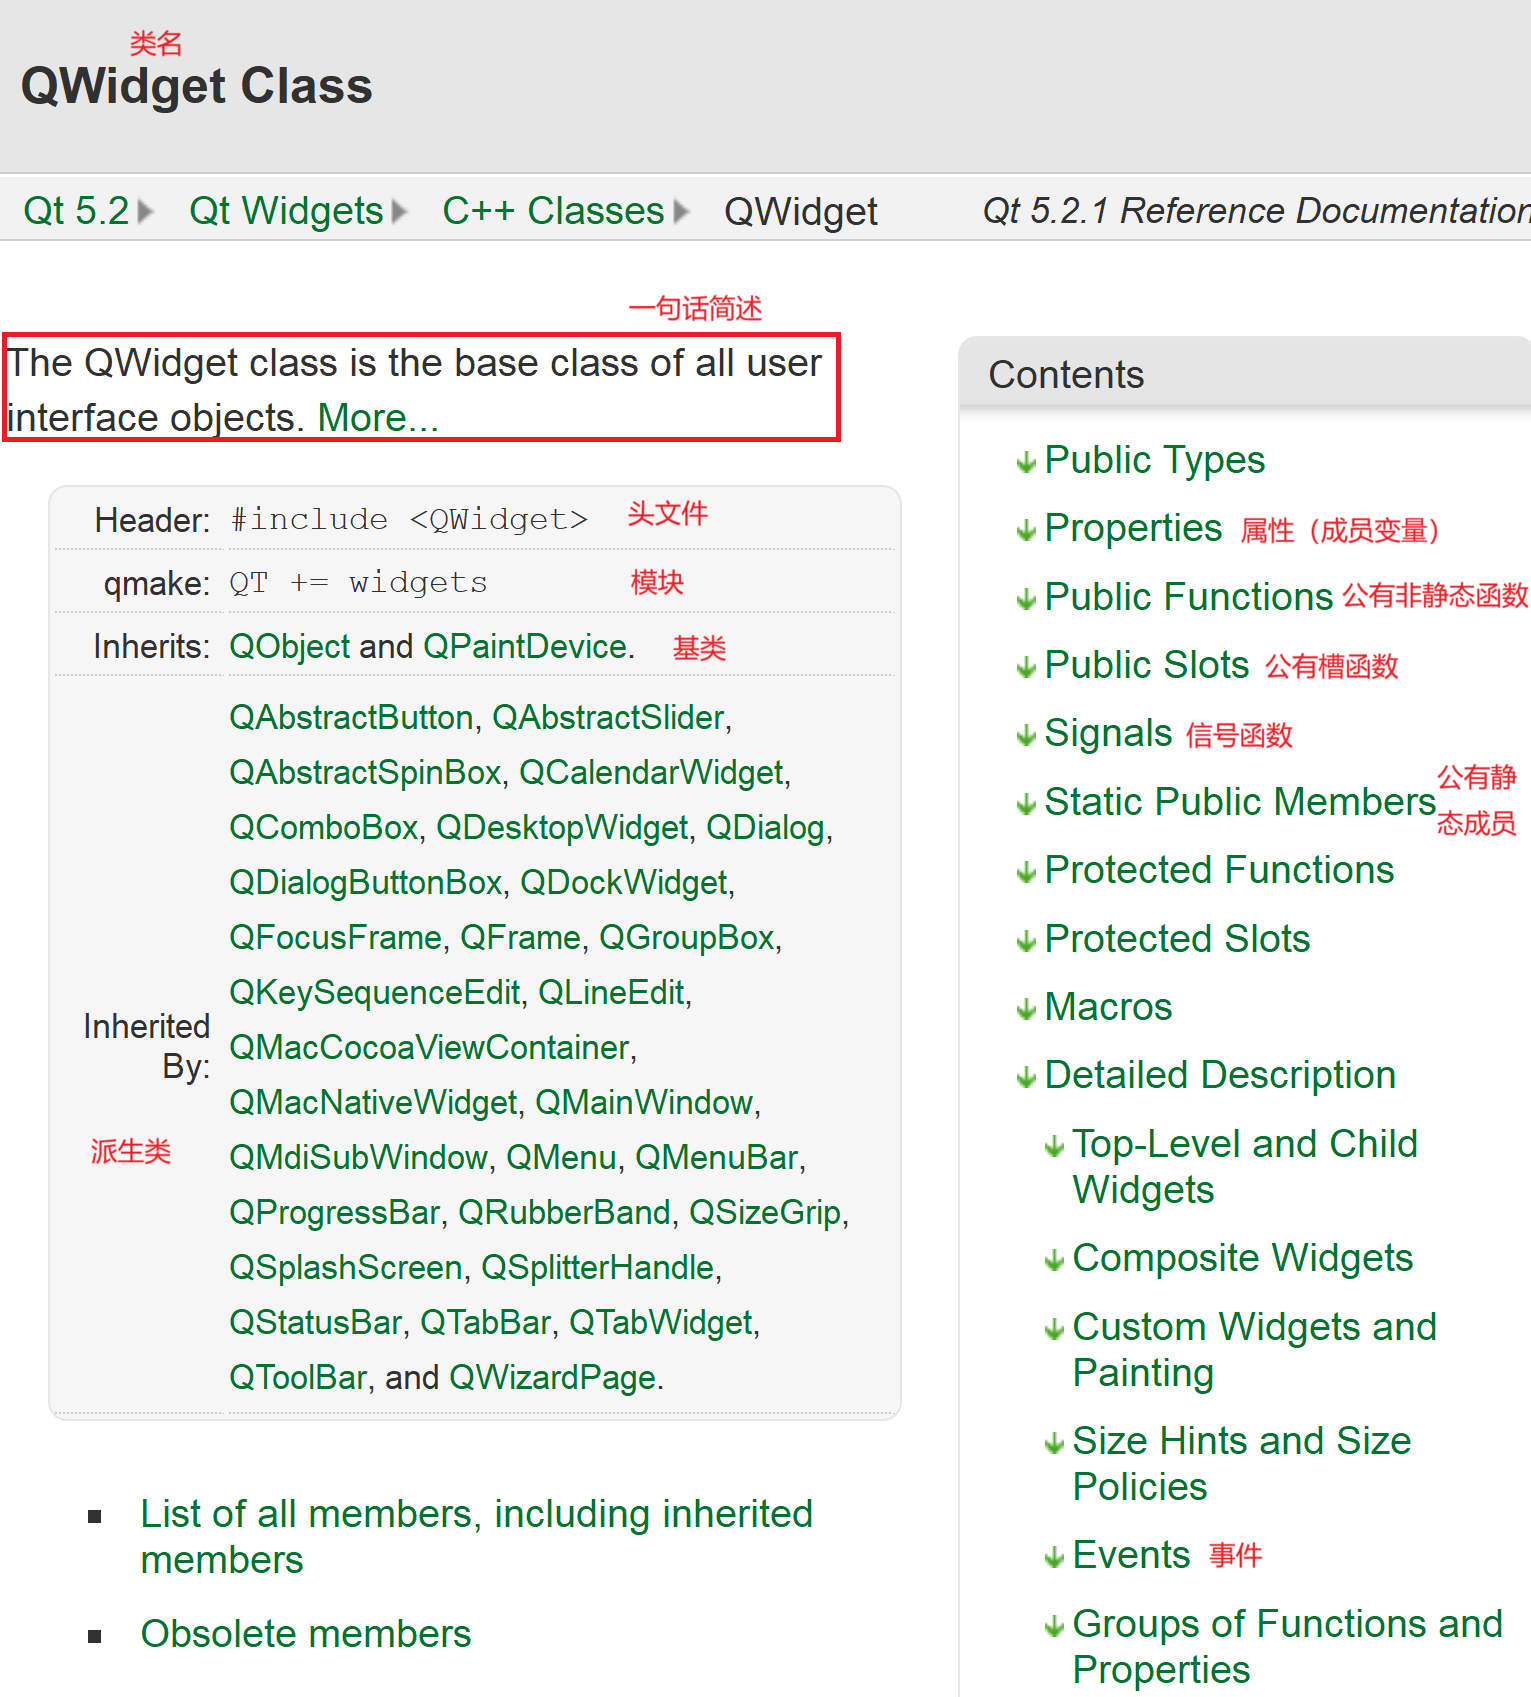Jump to Events subsection in Contents
Image resolution: width=1531 pixels, height=1697 pixels.
click(x=1130, y=1555)
